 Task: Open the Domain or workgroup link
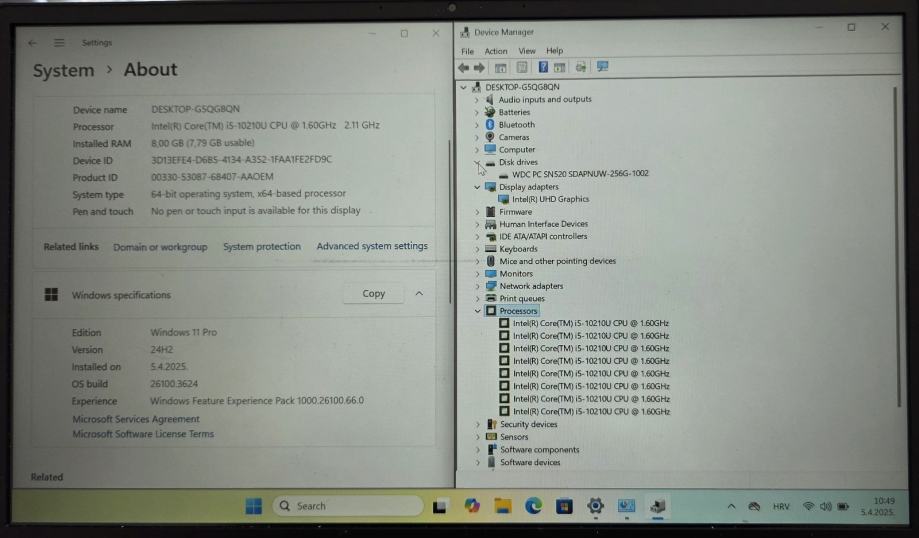point(160,247)
